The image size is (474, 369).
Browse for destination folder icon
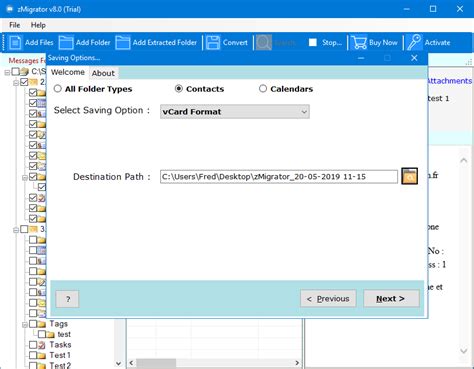click(x=409, y=176)
